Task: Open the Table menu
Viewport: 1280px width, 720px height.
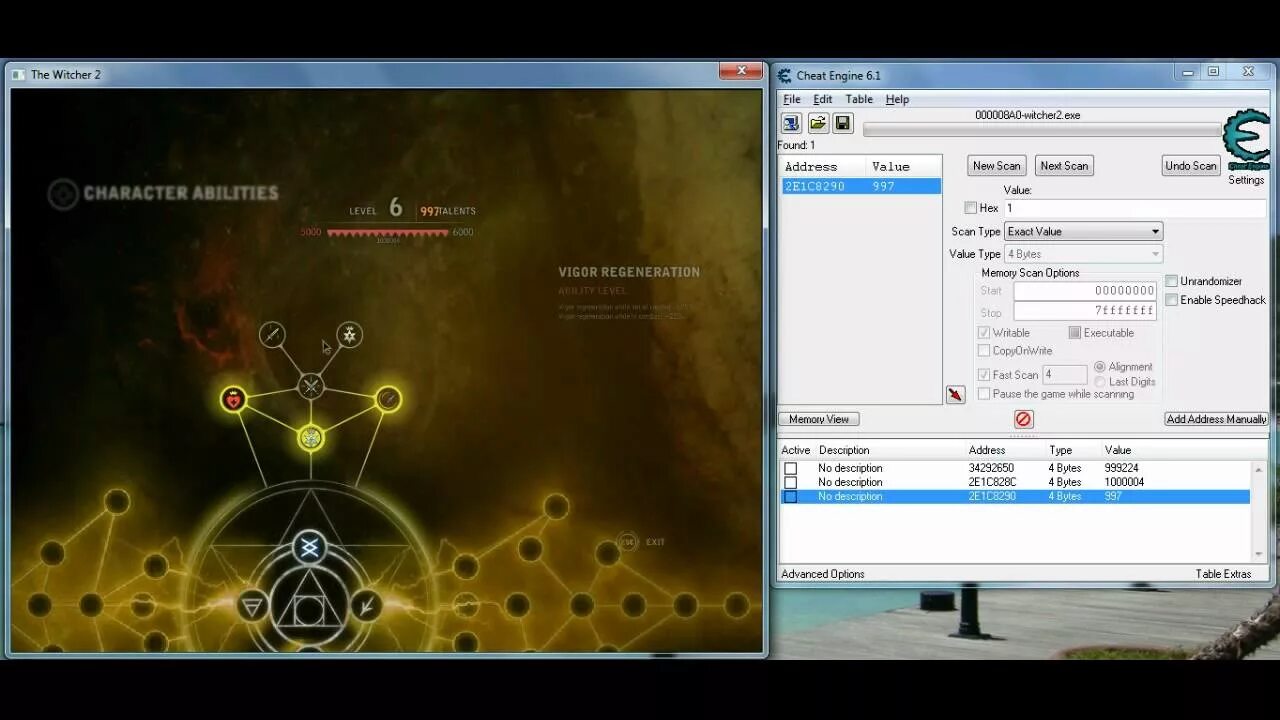Action: pos(859,99)
